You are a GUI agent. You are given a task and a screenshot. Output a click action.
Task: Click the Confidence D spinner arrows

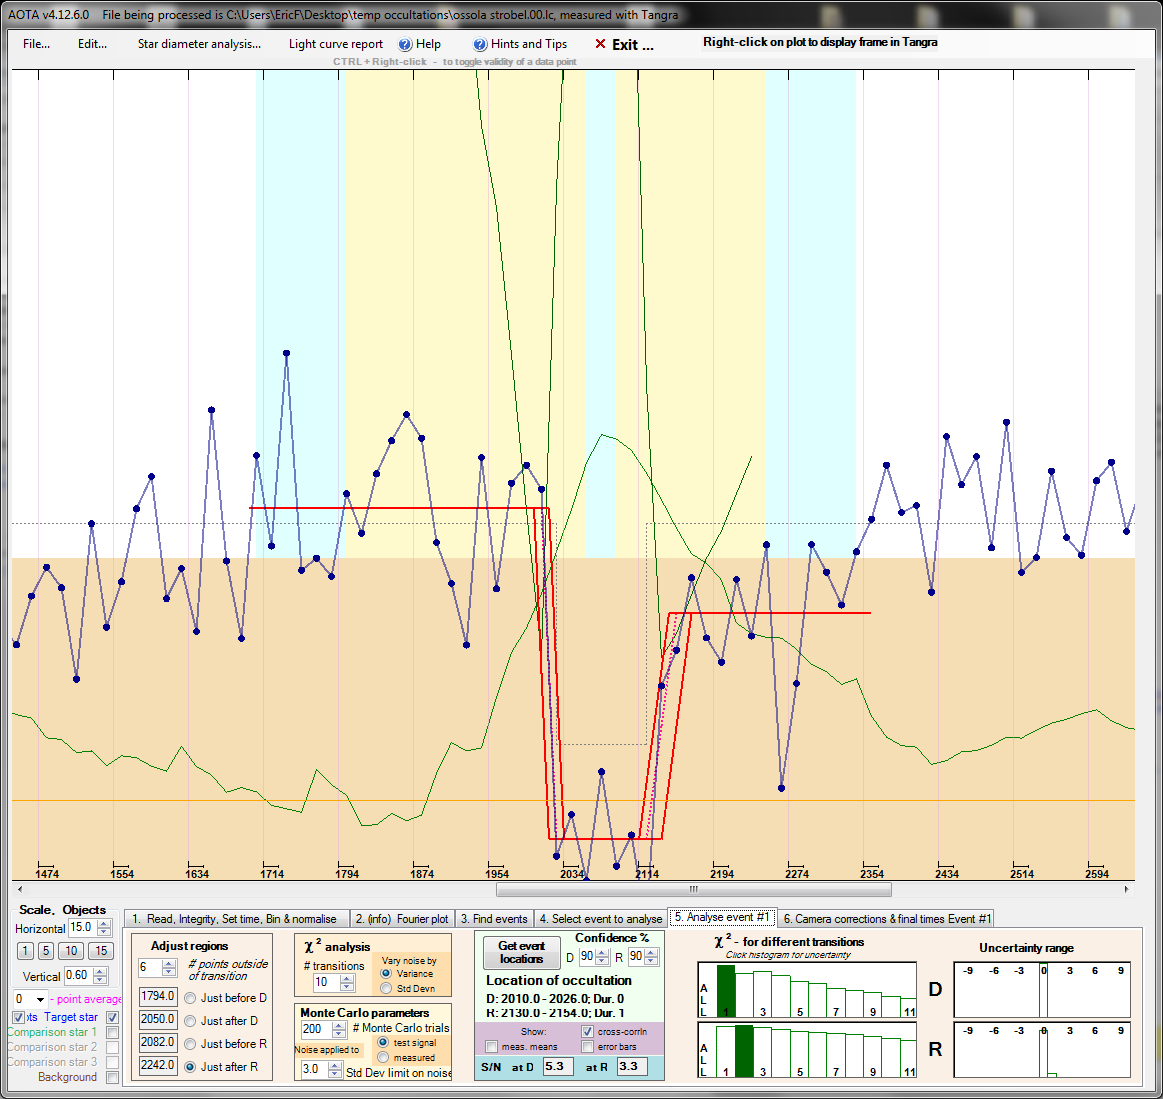click(602, 957)
